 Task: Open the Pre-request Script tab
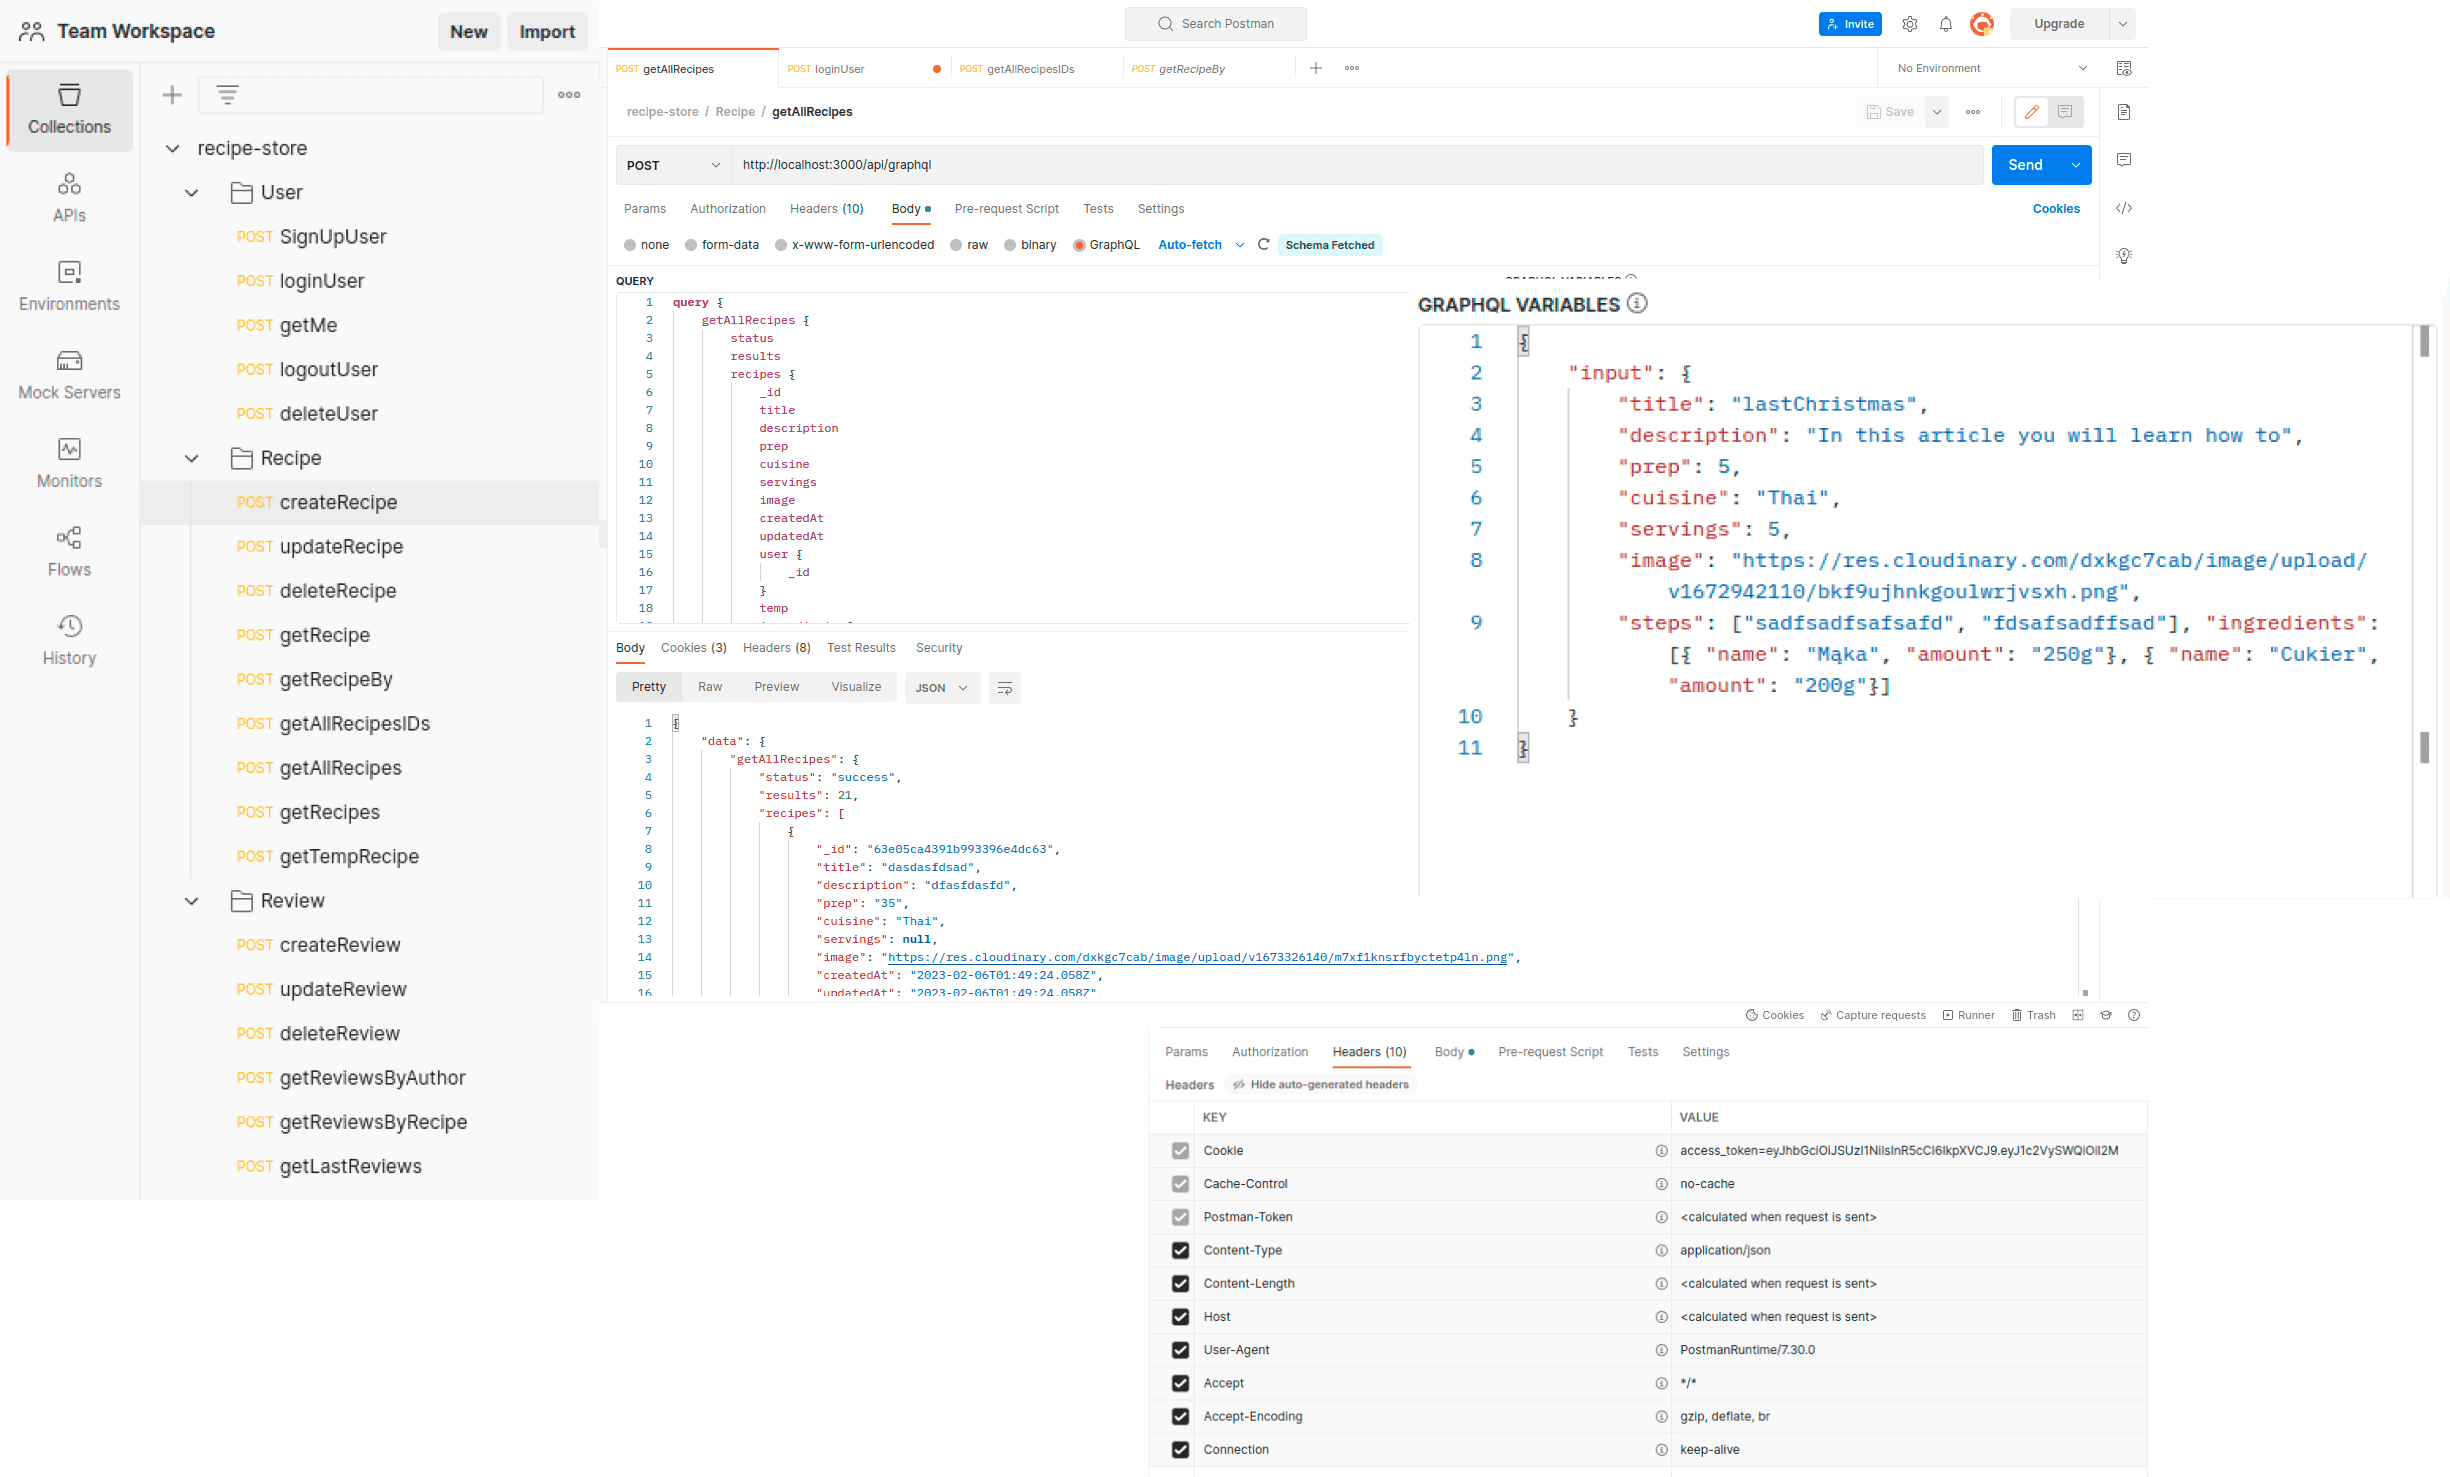1006,209
